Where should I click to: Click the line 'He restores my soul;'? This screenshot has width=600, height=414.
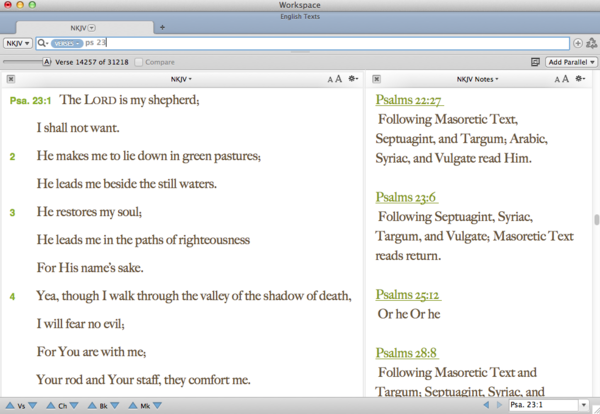click(89, 212)
